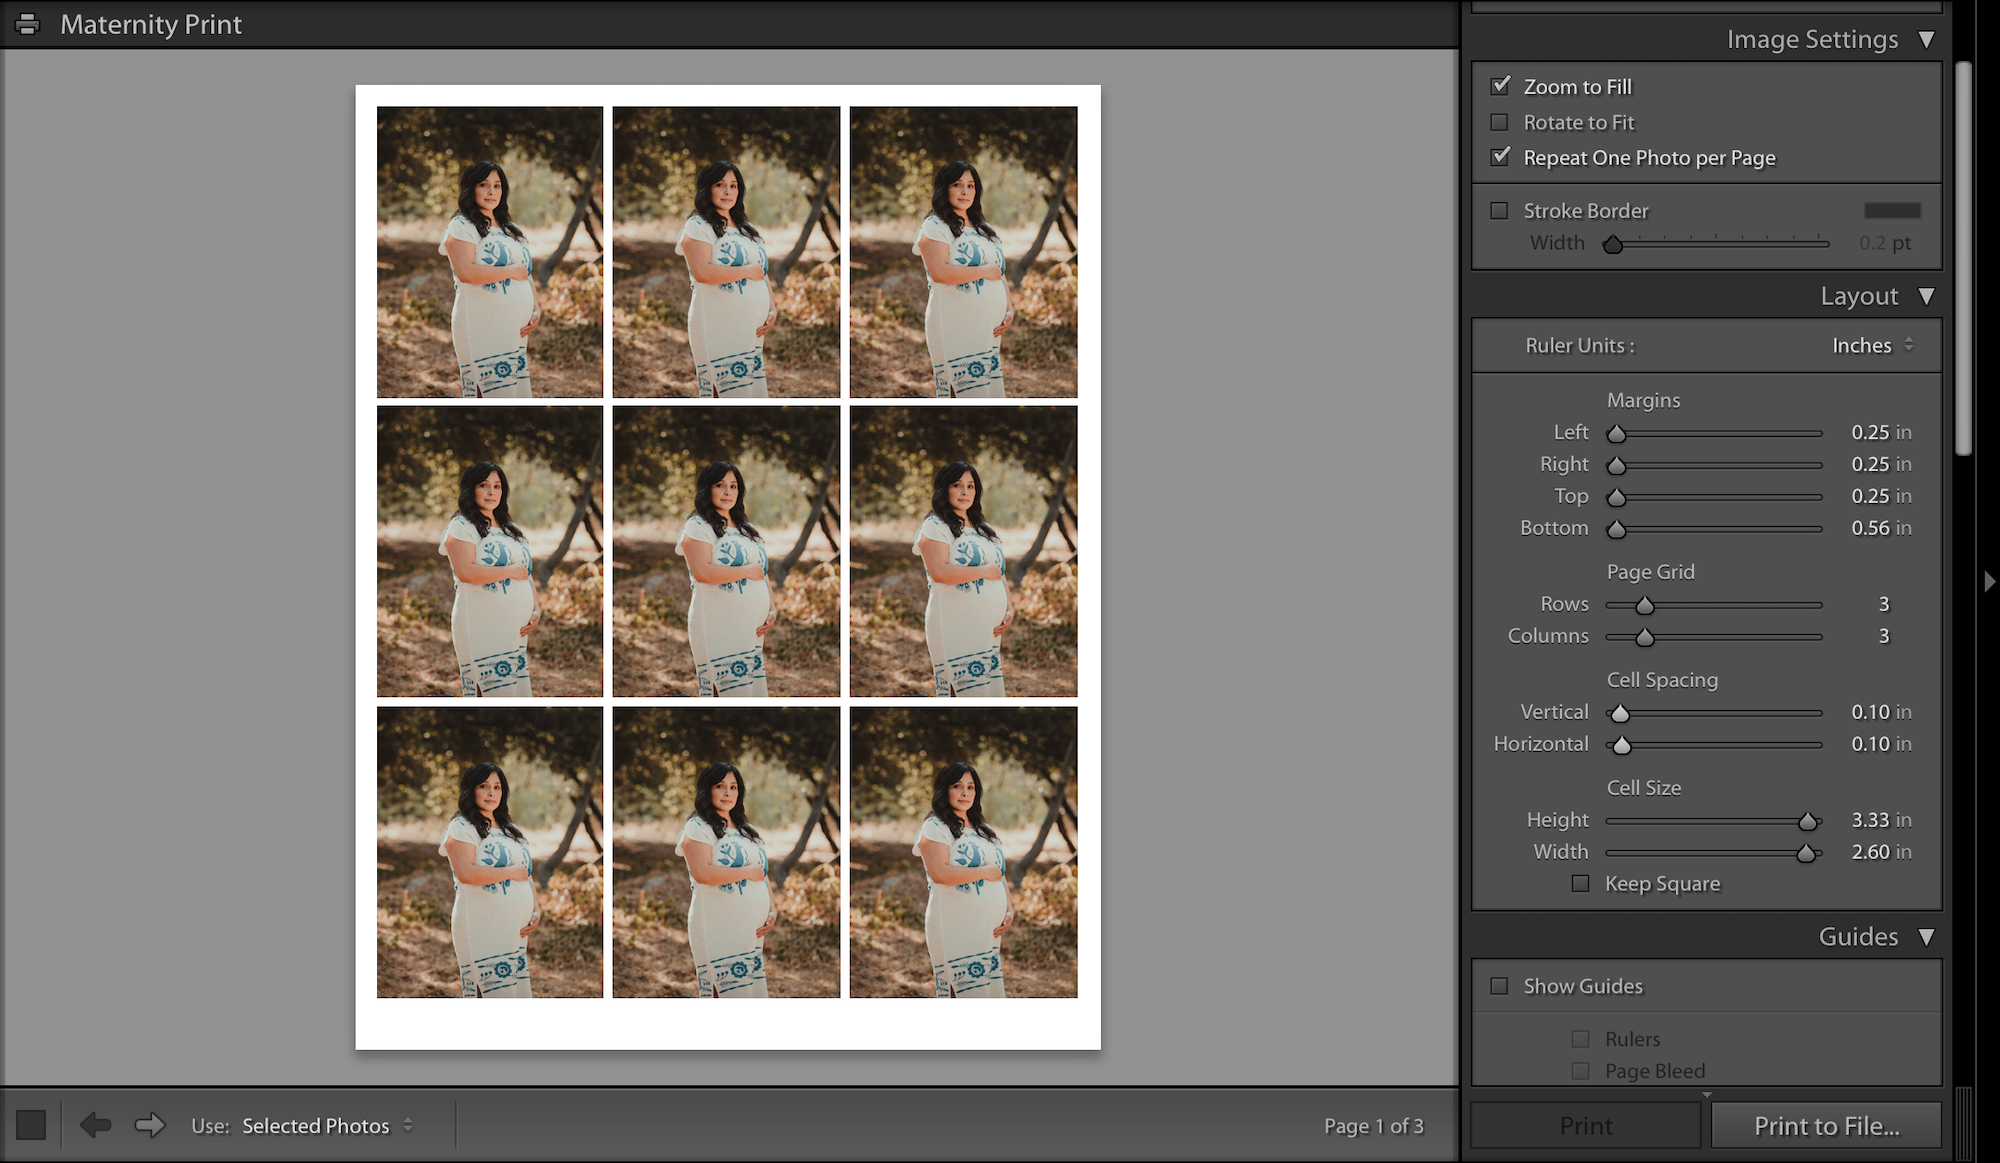Turn on Show Guides

pyautogui.click(x=1499, y=986)
